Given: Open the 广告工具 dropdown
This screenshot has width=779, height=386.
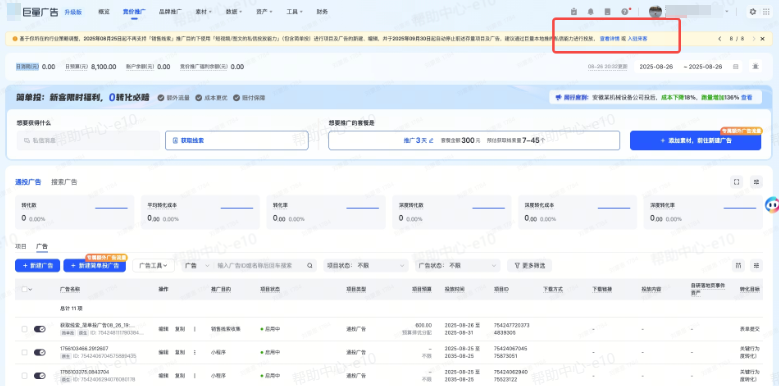Looking at the screenshot, I should [153, 266].
